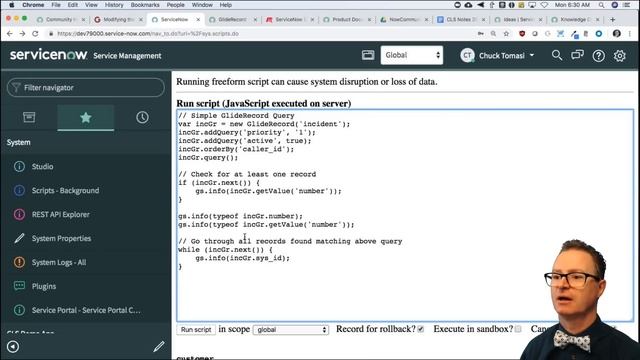
Task: Open macOS Spotlight search
Action: click(x=601, y=5)
